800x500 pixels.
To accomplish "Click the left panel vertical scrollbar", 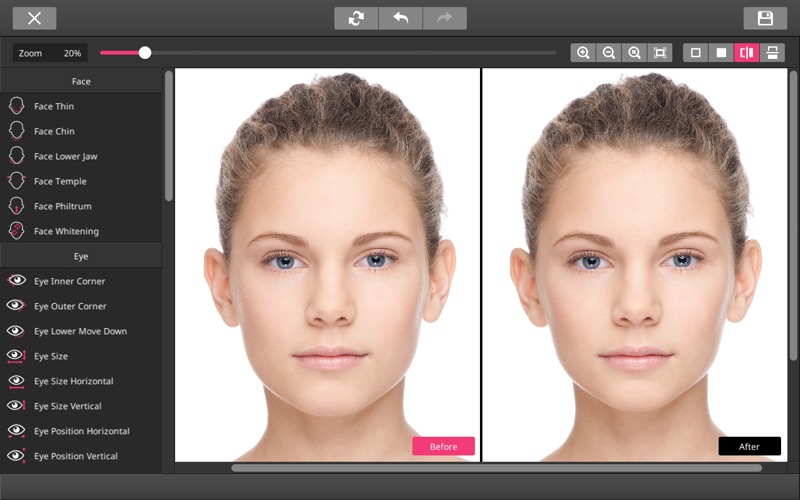I will (169, 136).
